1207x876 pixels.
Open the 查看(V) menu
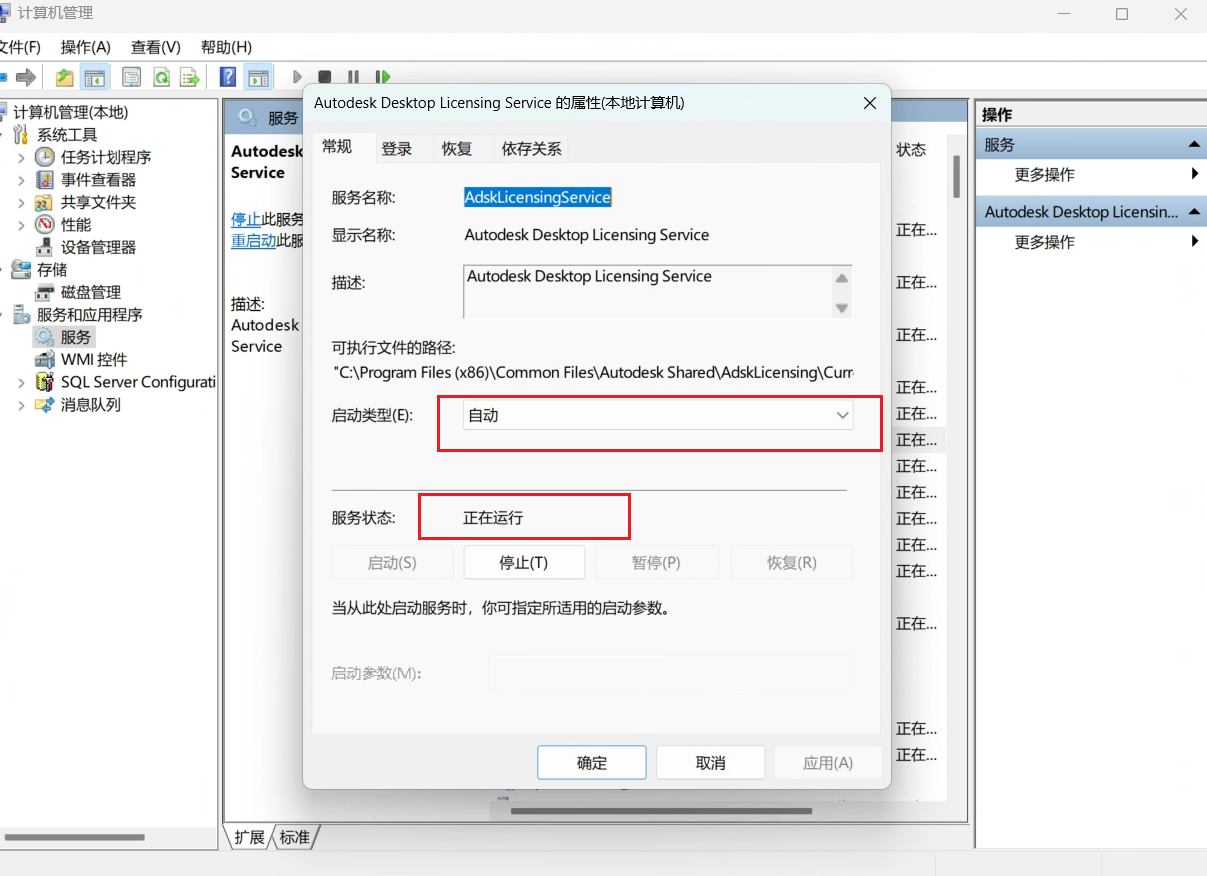[156, 47]
